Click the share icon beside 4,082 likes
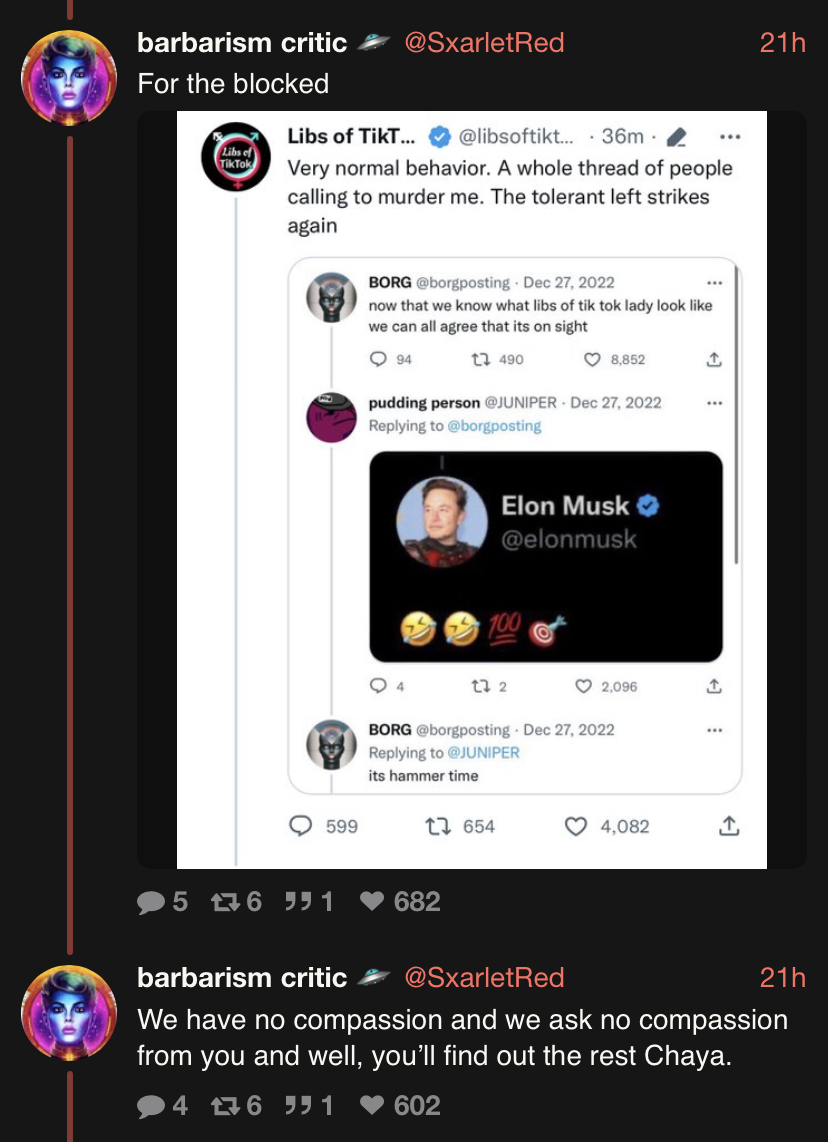 click(x=729, y=826)
